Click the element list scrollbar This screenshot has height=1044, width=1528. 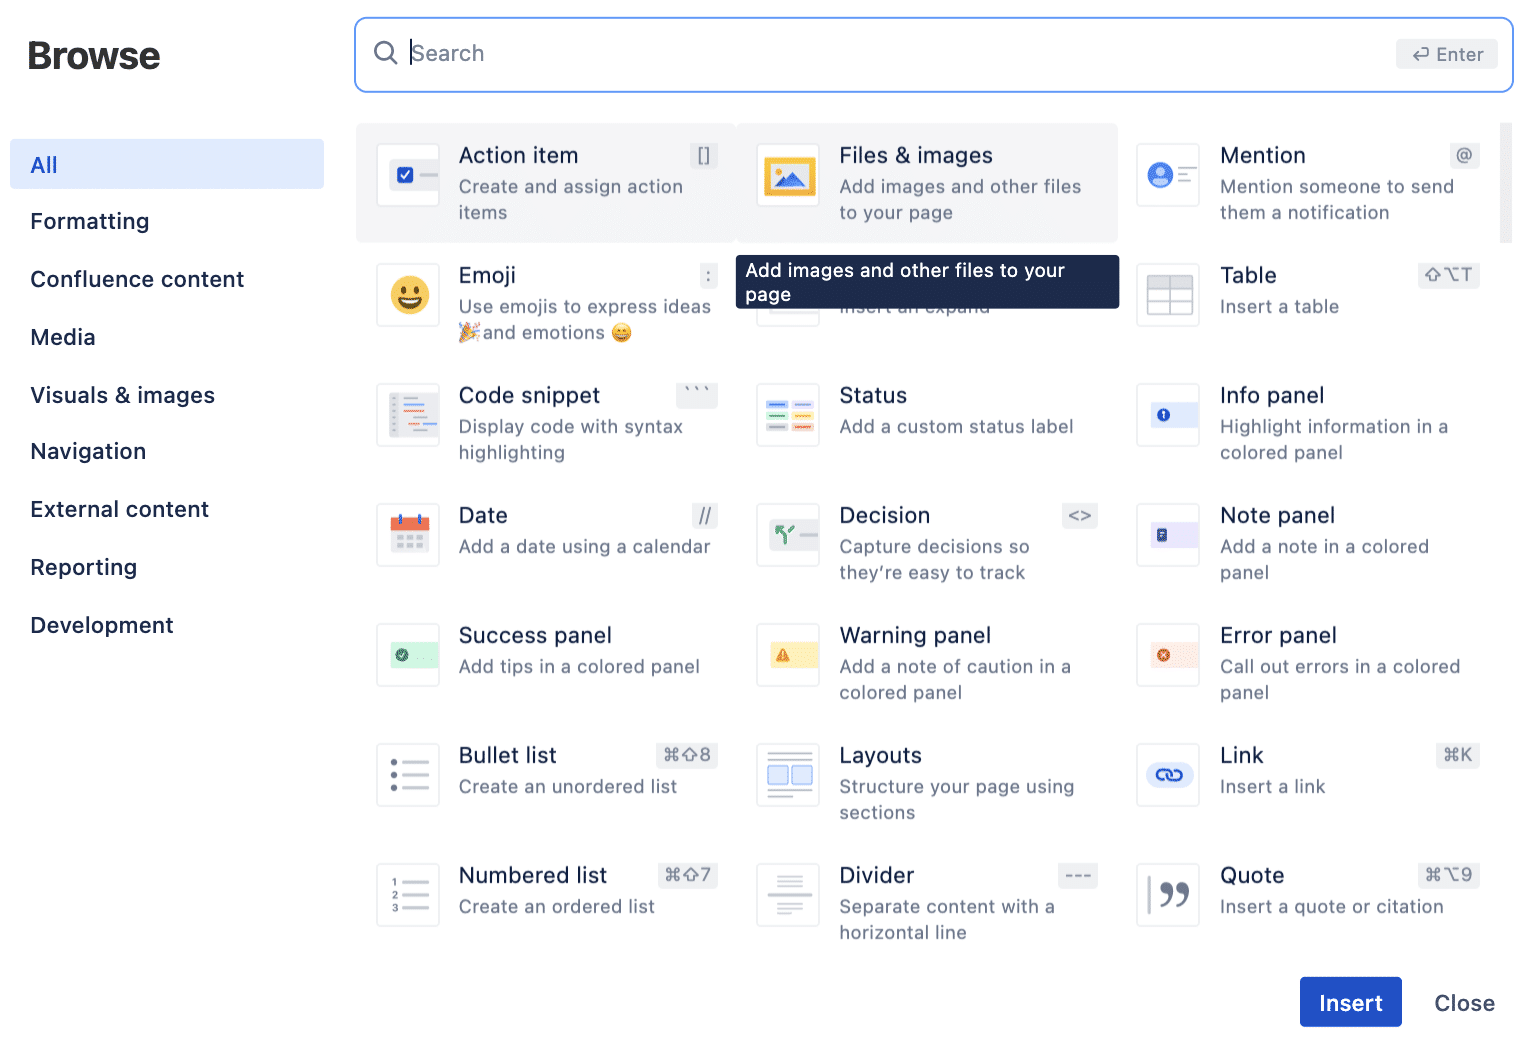pos(1506,183)
